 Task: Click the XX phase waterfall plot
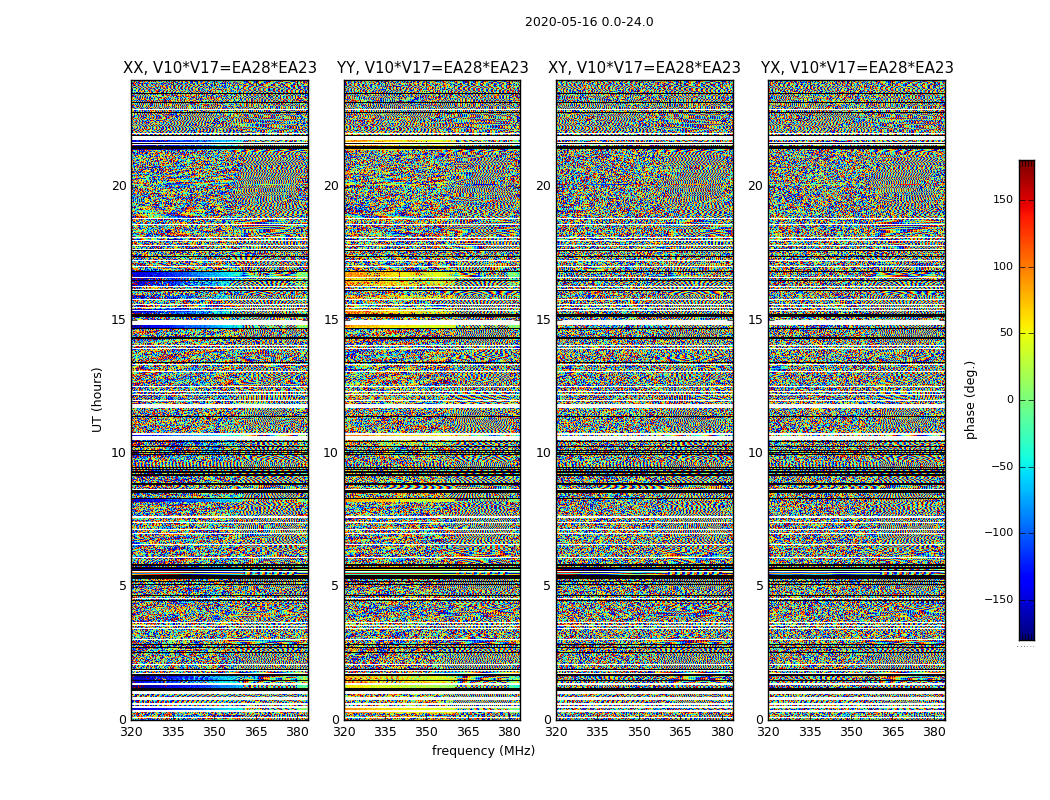[x=220, y=400]
